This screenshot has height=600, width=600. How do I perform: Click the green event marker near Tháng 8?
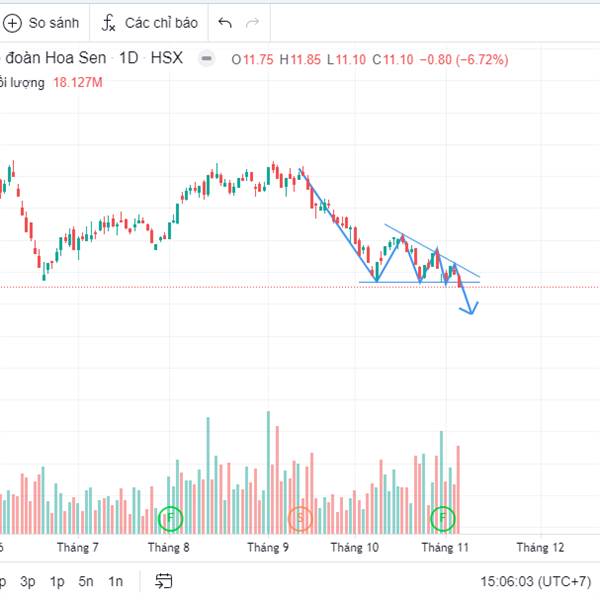click(171, 518)
